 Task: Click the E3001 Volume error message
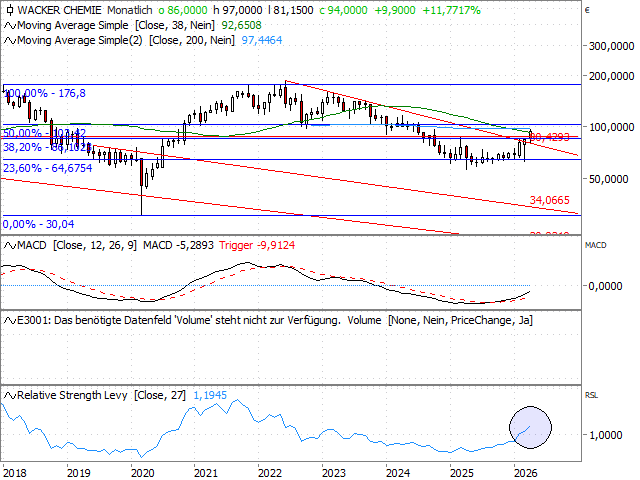(179, 320)
